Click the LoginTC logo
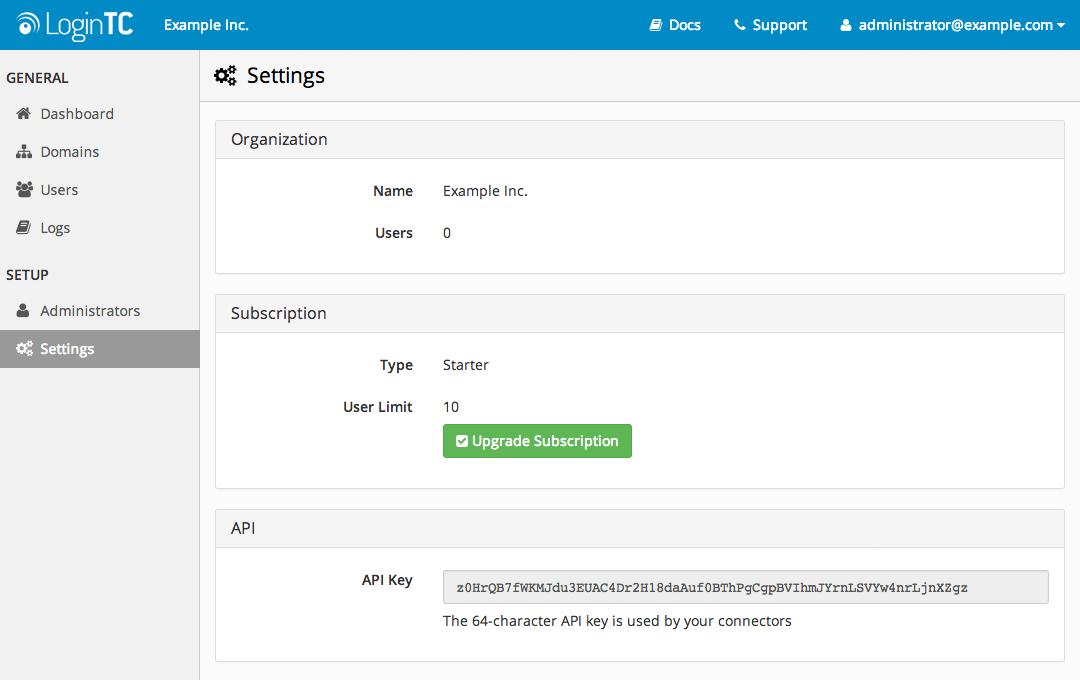 [74, 25]
